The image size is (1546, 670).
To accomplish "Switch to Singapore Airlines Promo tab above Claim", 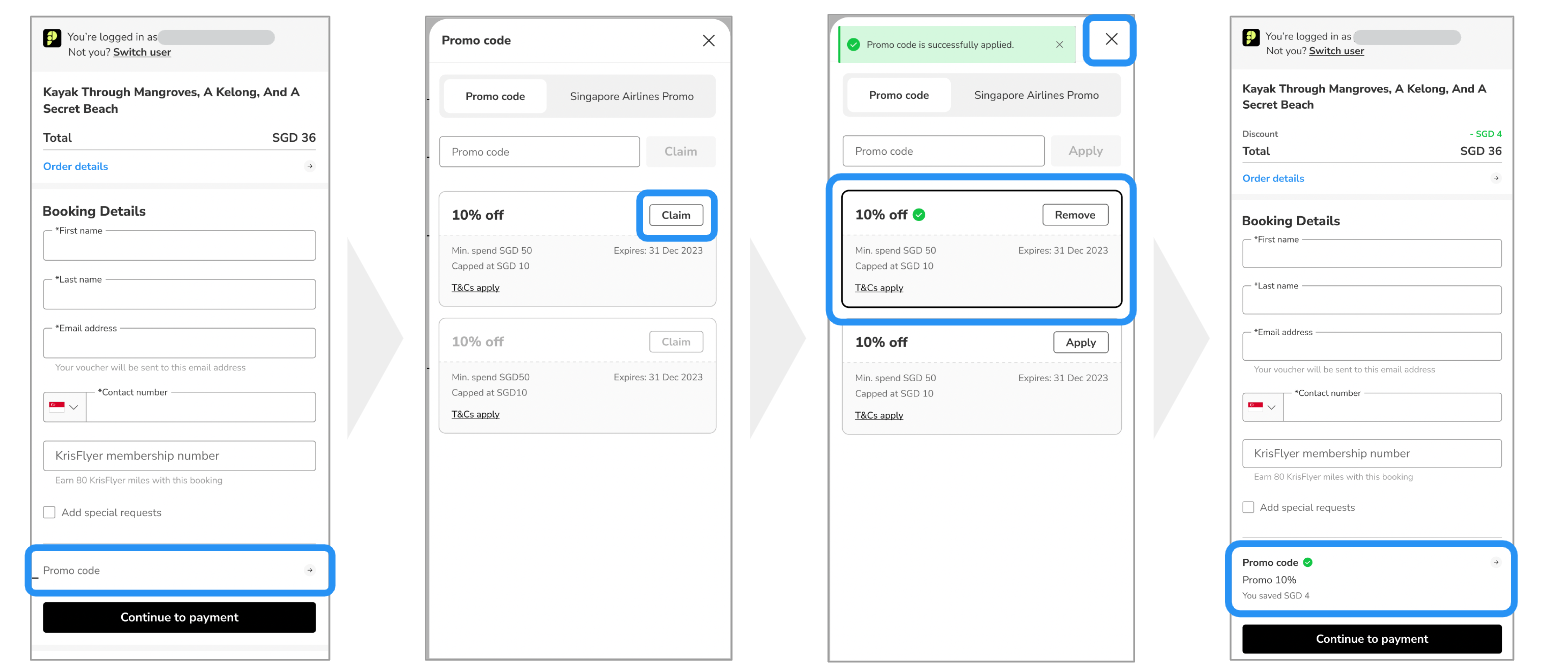I will [x=631, y=97].
